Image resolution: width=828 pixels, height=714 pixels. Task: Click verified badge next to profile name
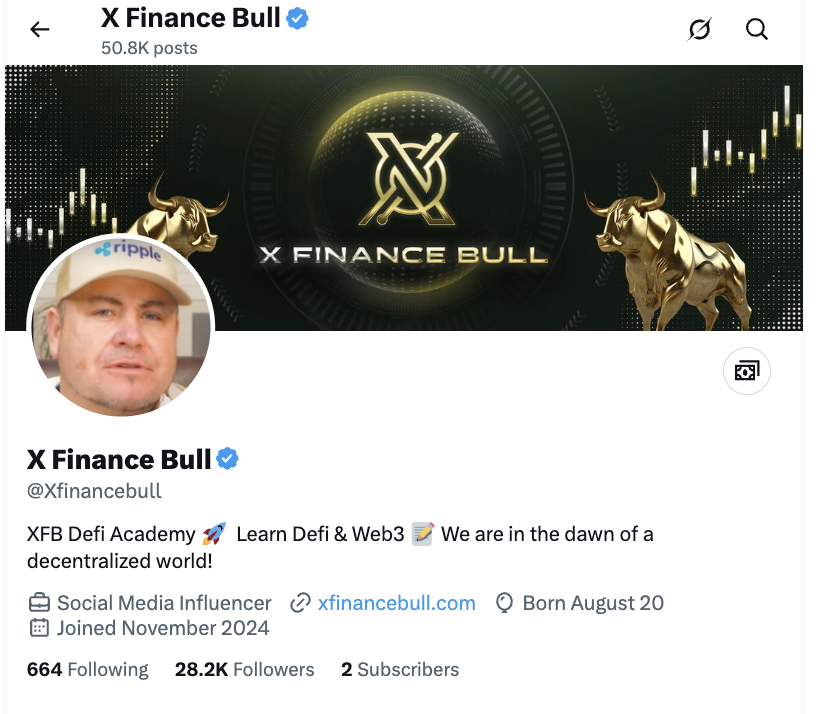(x=228, y=459)
